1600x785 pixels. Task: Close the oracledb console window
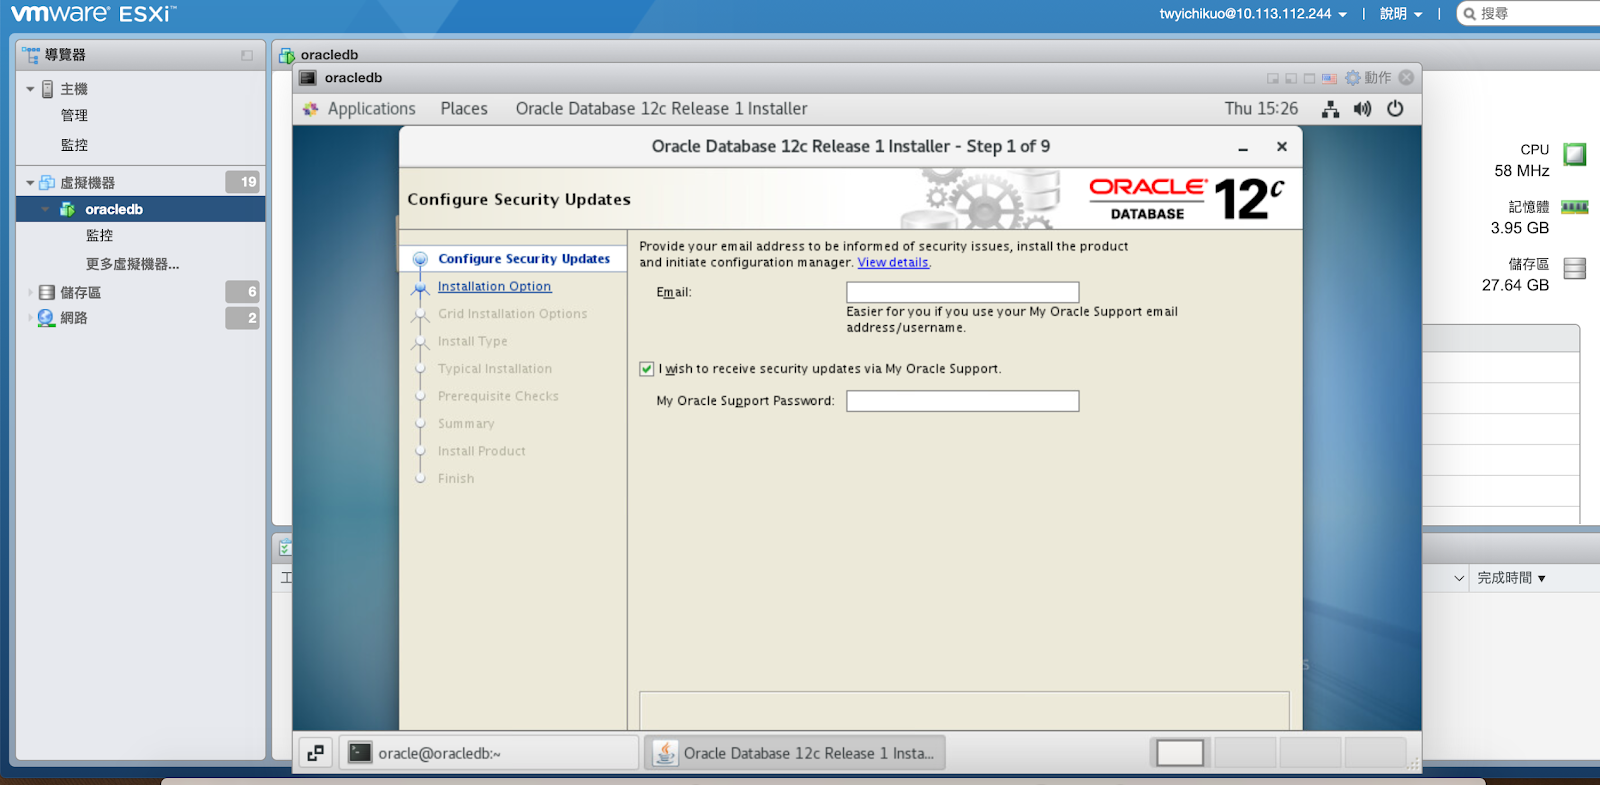point(1406,77)
